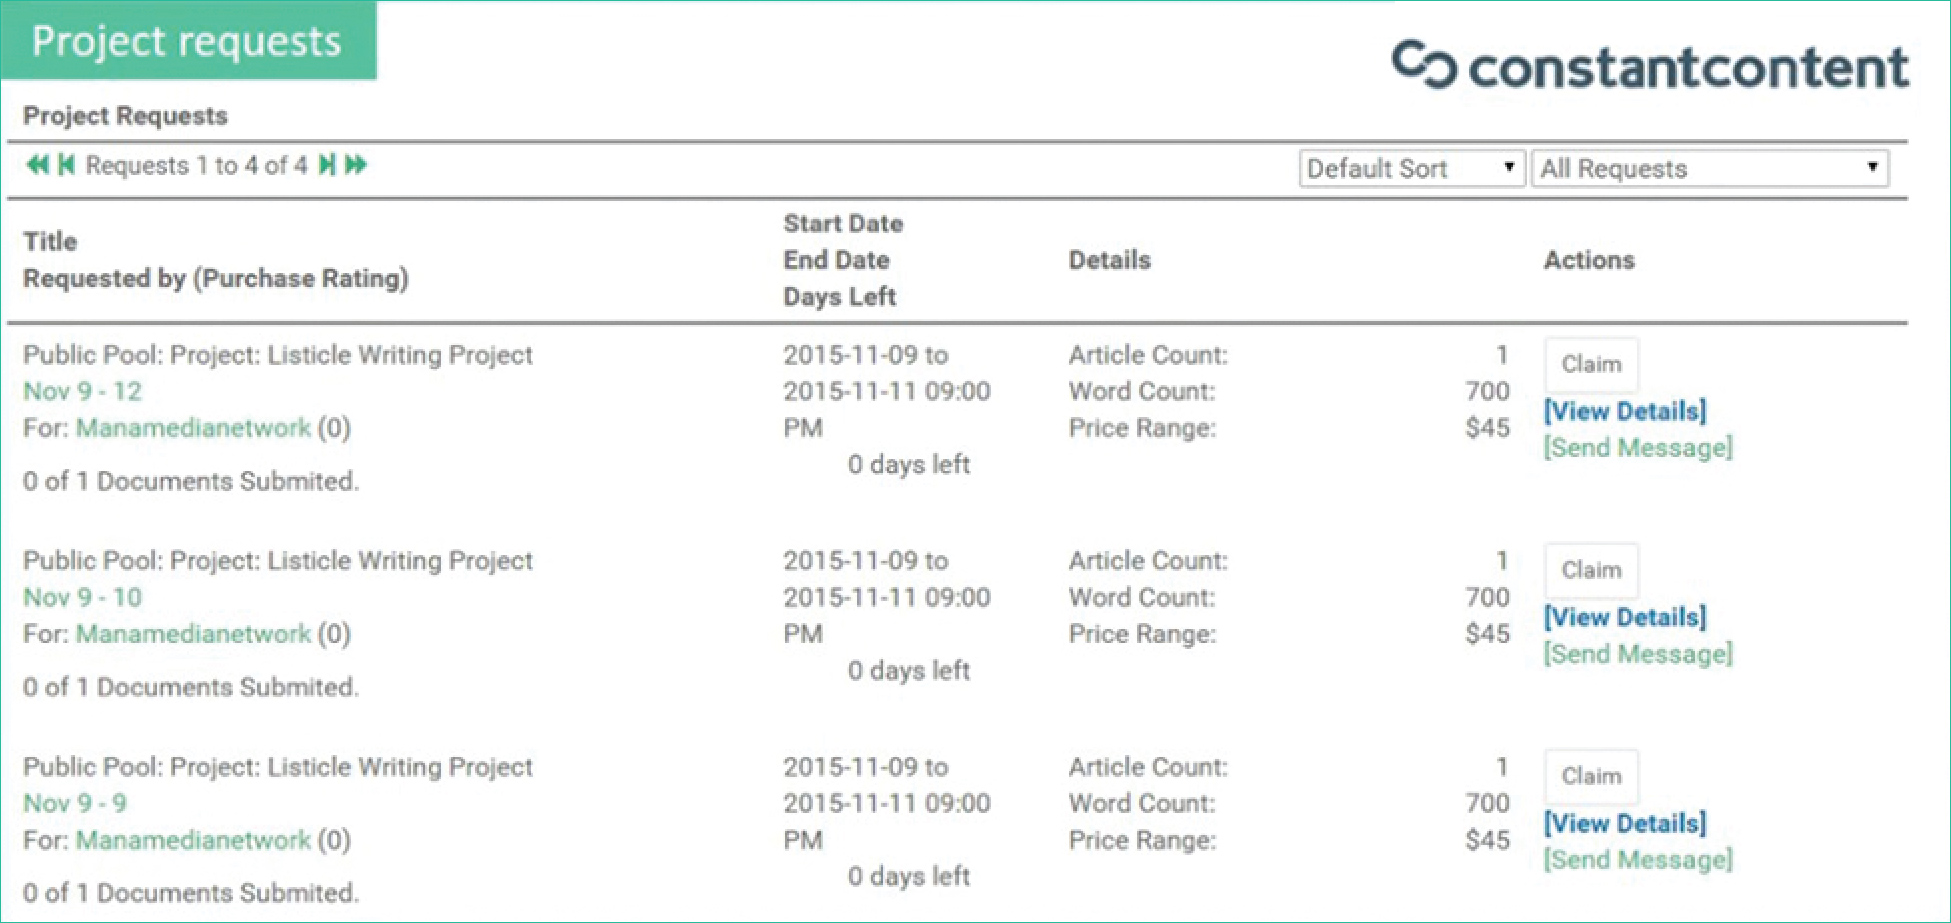
Task: Select the Project requests tab header
Action: coord(187,41)
